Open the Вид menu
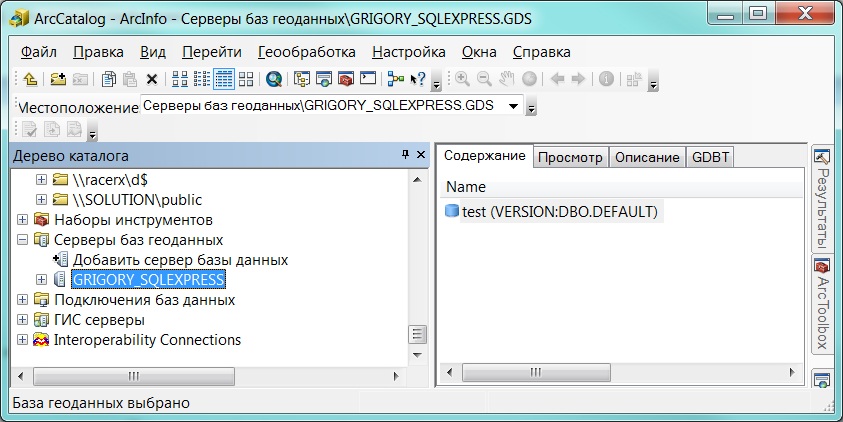Image resolution: width=843 pixels, height=422 pixels. (x=153, y=52)
